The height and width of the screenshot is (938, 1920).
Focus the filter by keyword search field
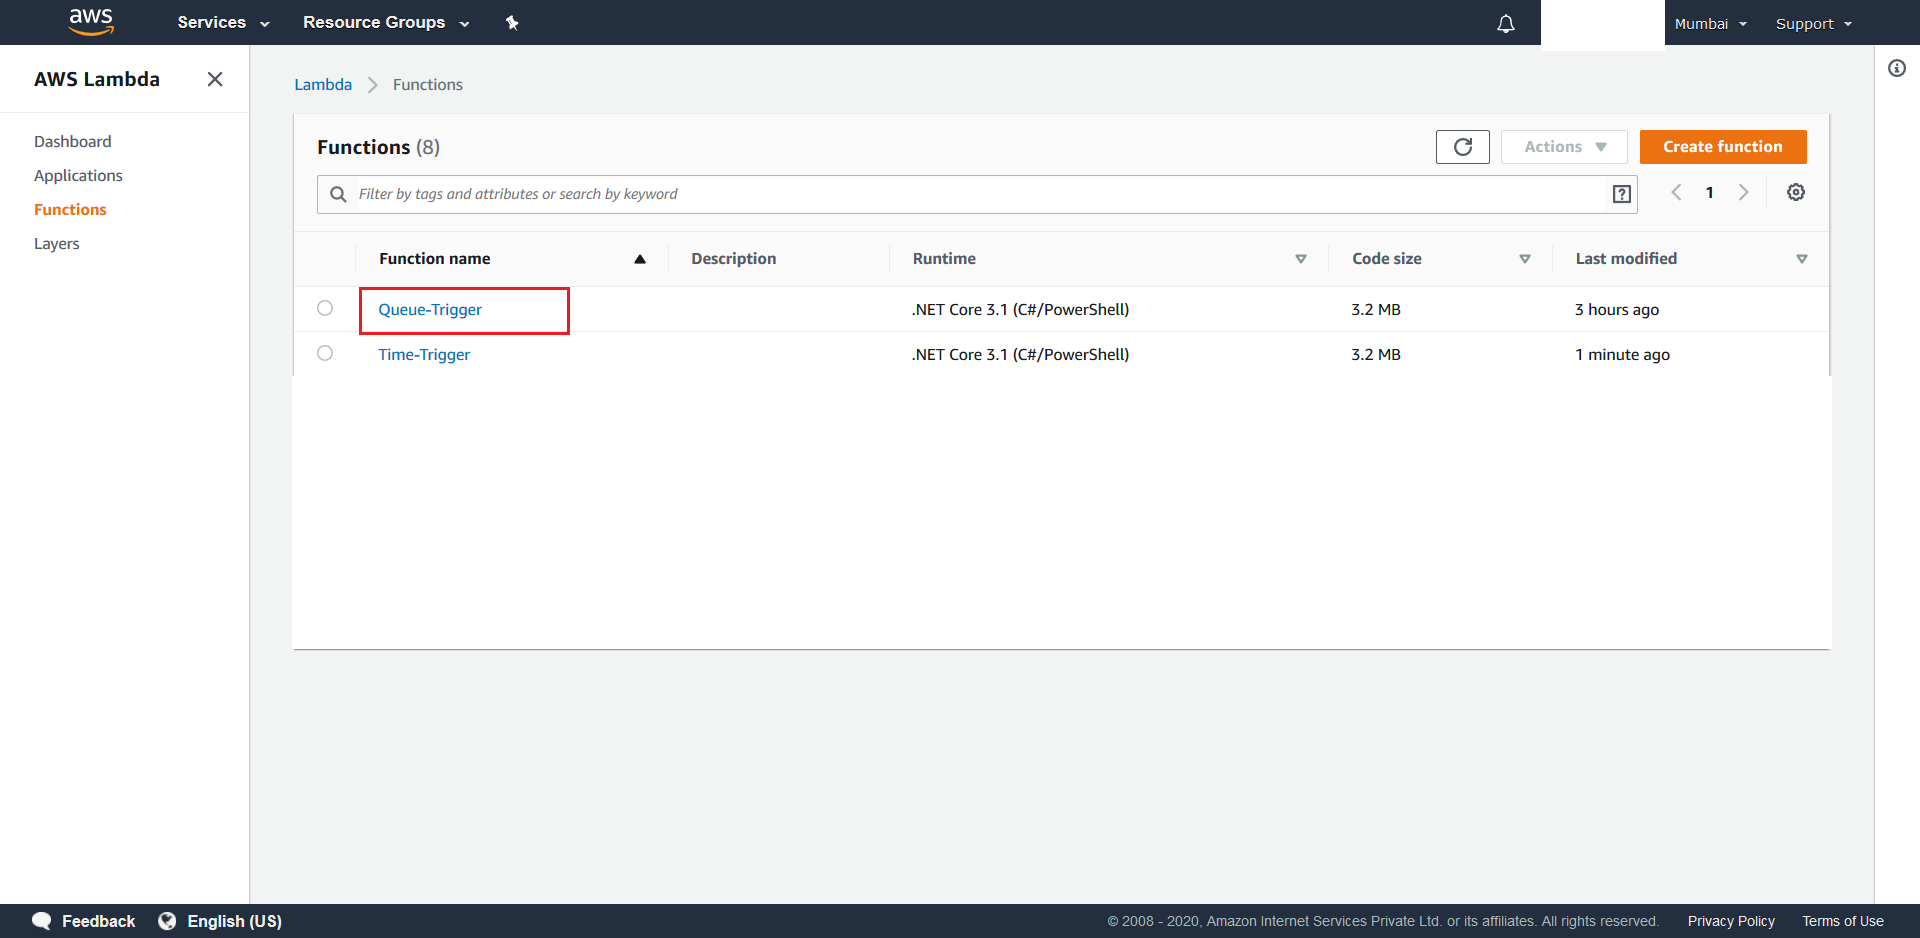[975, 194]
